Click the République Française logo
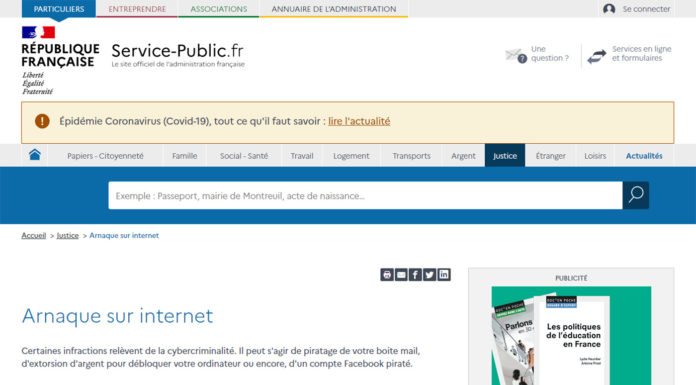Image resolution: width=696 pixels, height=385 pixels. click(60, 60)
